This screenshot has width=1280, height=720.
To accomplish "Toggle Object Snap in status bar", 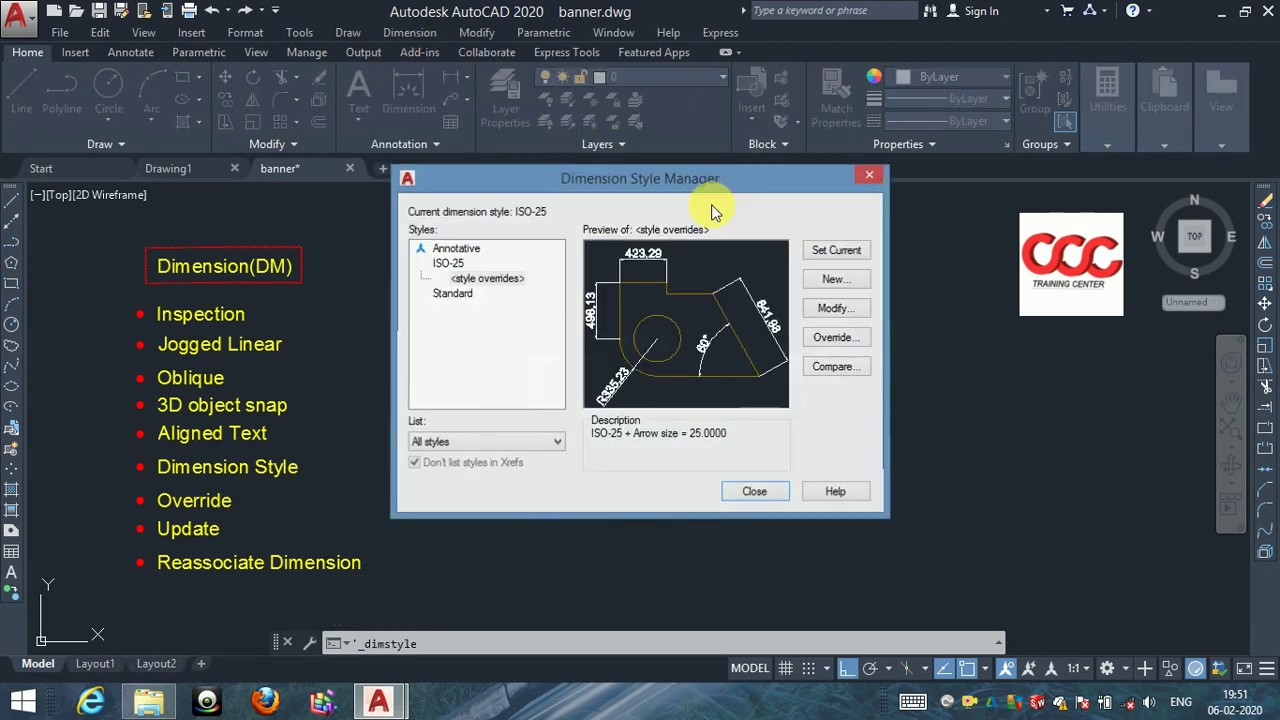I will pyautogui.click(x=967, y=668).
